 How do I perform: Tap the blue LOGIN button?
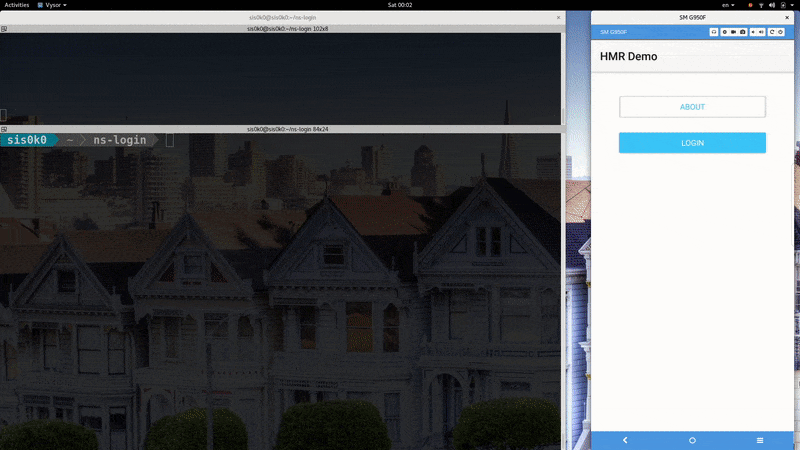pyautogui.click(x=692, y=143)
